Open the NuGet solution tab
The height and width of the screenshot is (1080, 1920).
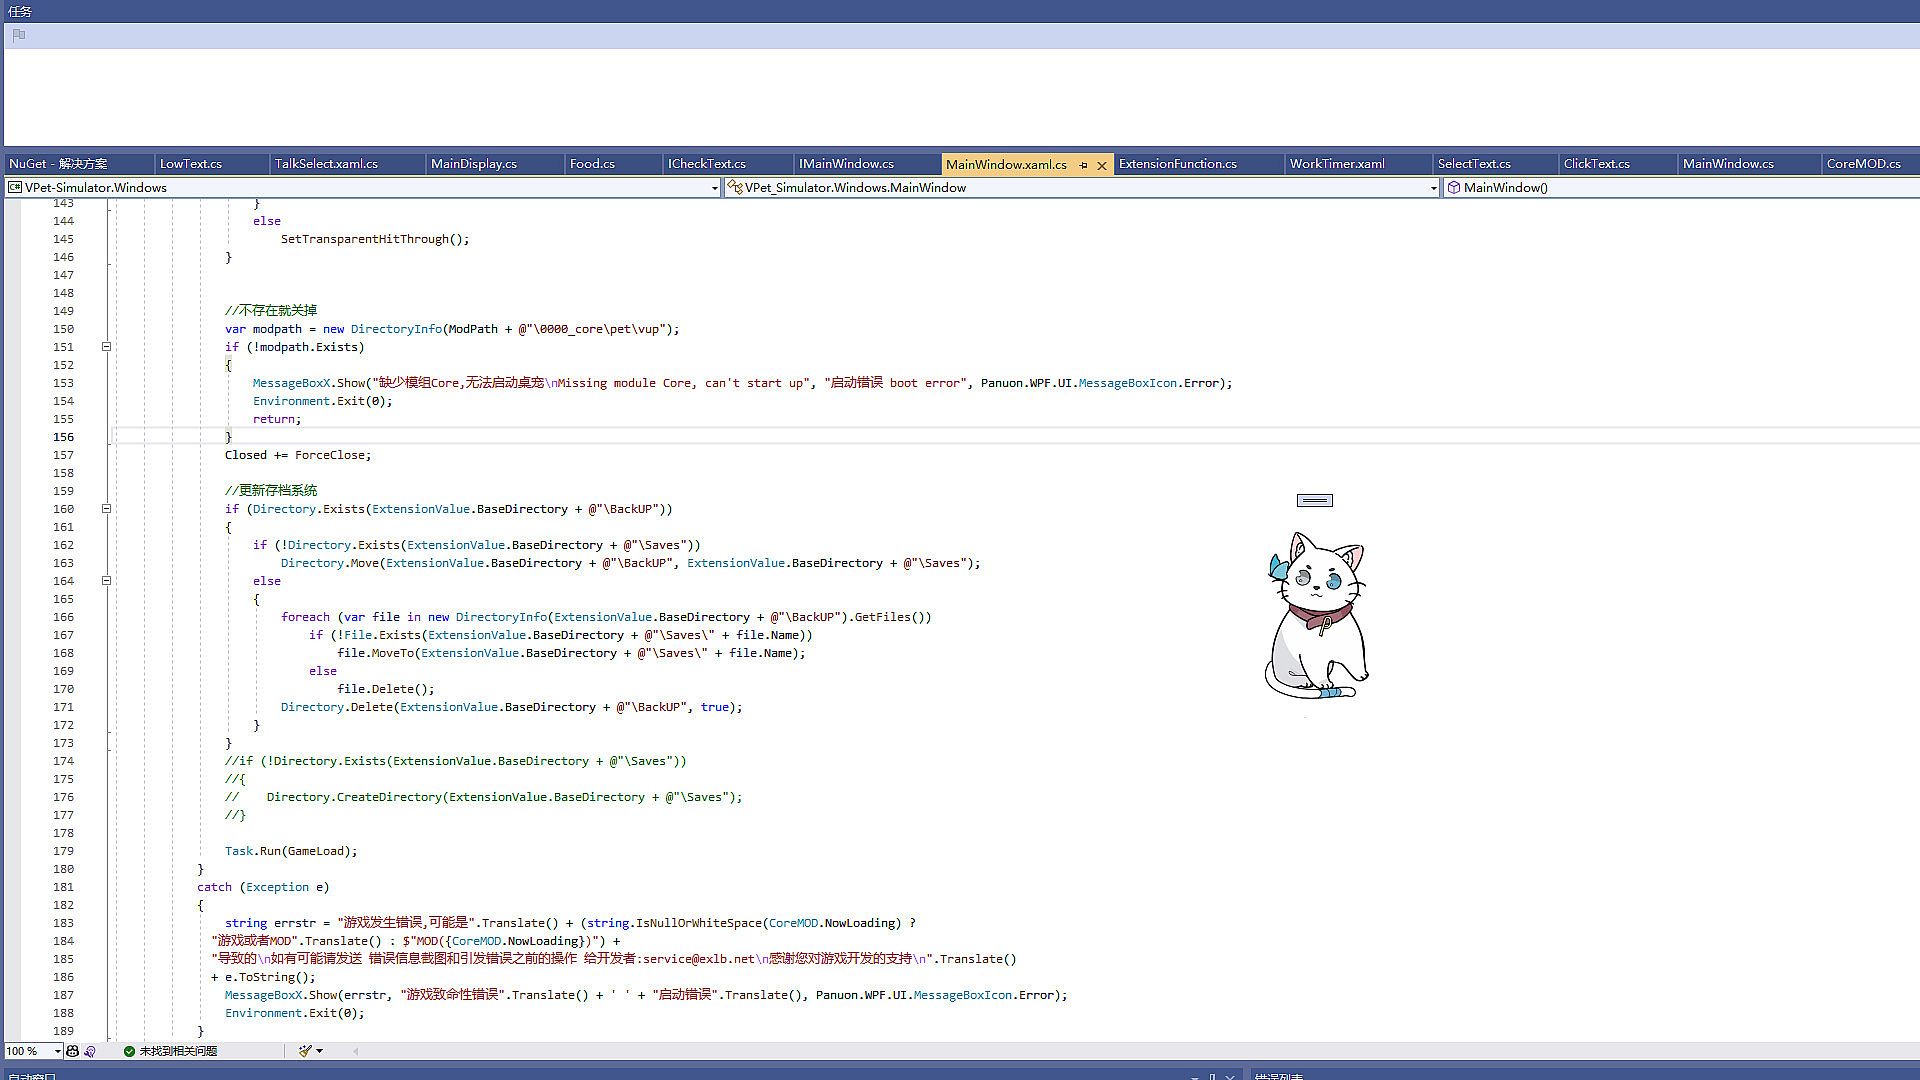58,164
